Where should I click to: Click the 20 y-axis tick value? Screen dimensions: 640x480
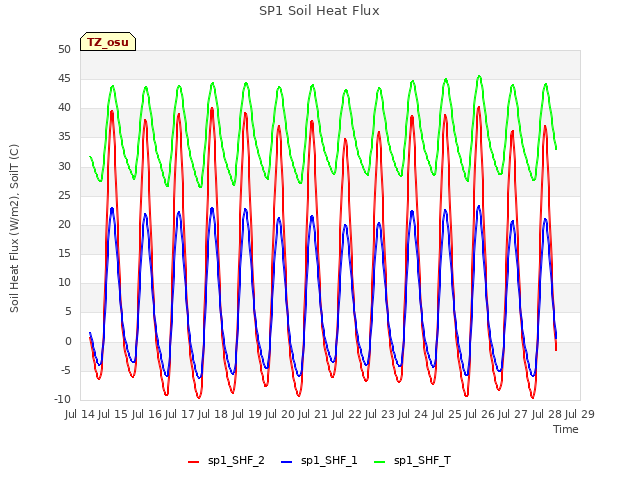[64, 225]
